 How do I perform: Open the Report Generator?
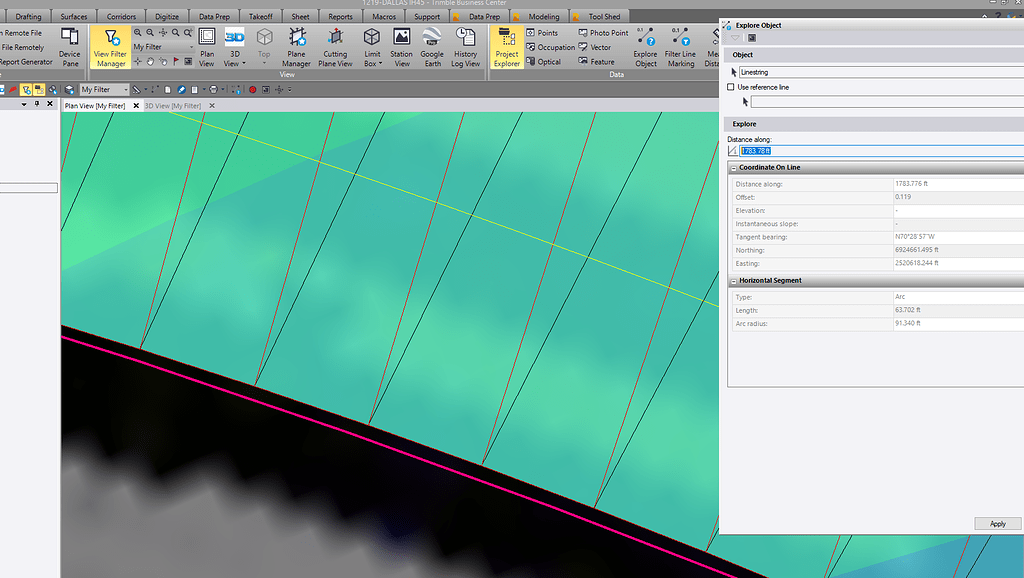(26, 62)
